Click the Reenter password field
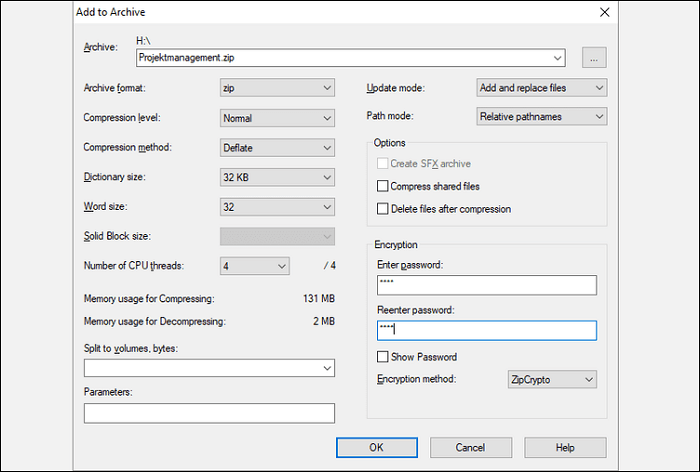 (487, 330)
